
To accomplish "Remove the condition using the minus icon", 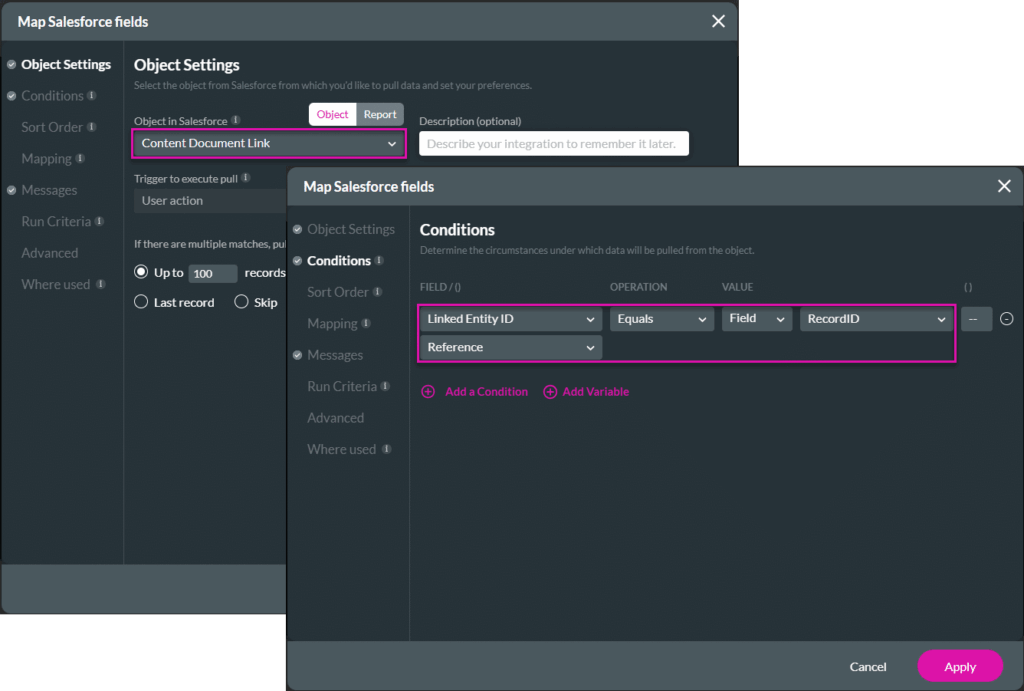I will (x=1007, y=318).
